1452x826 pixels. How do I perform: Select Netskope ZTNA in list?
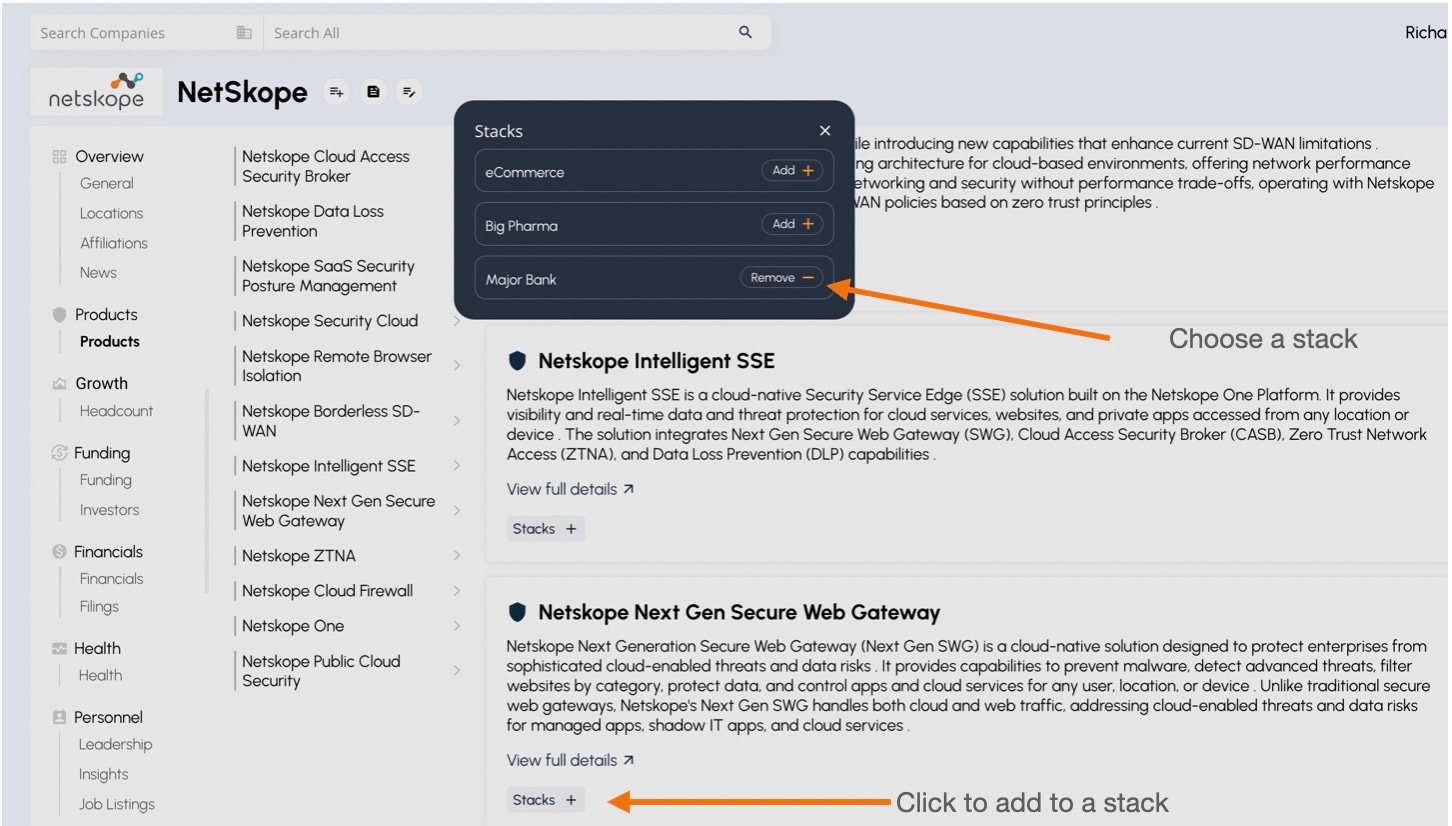click(299, 556)
